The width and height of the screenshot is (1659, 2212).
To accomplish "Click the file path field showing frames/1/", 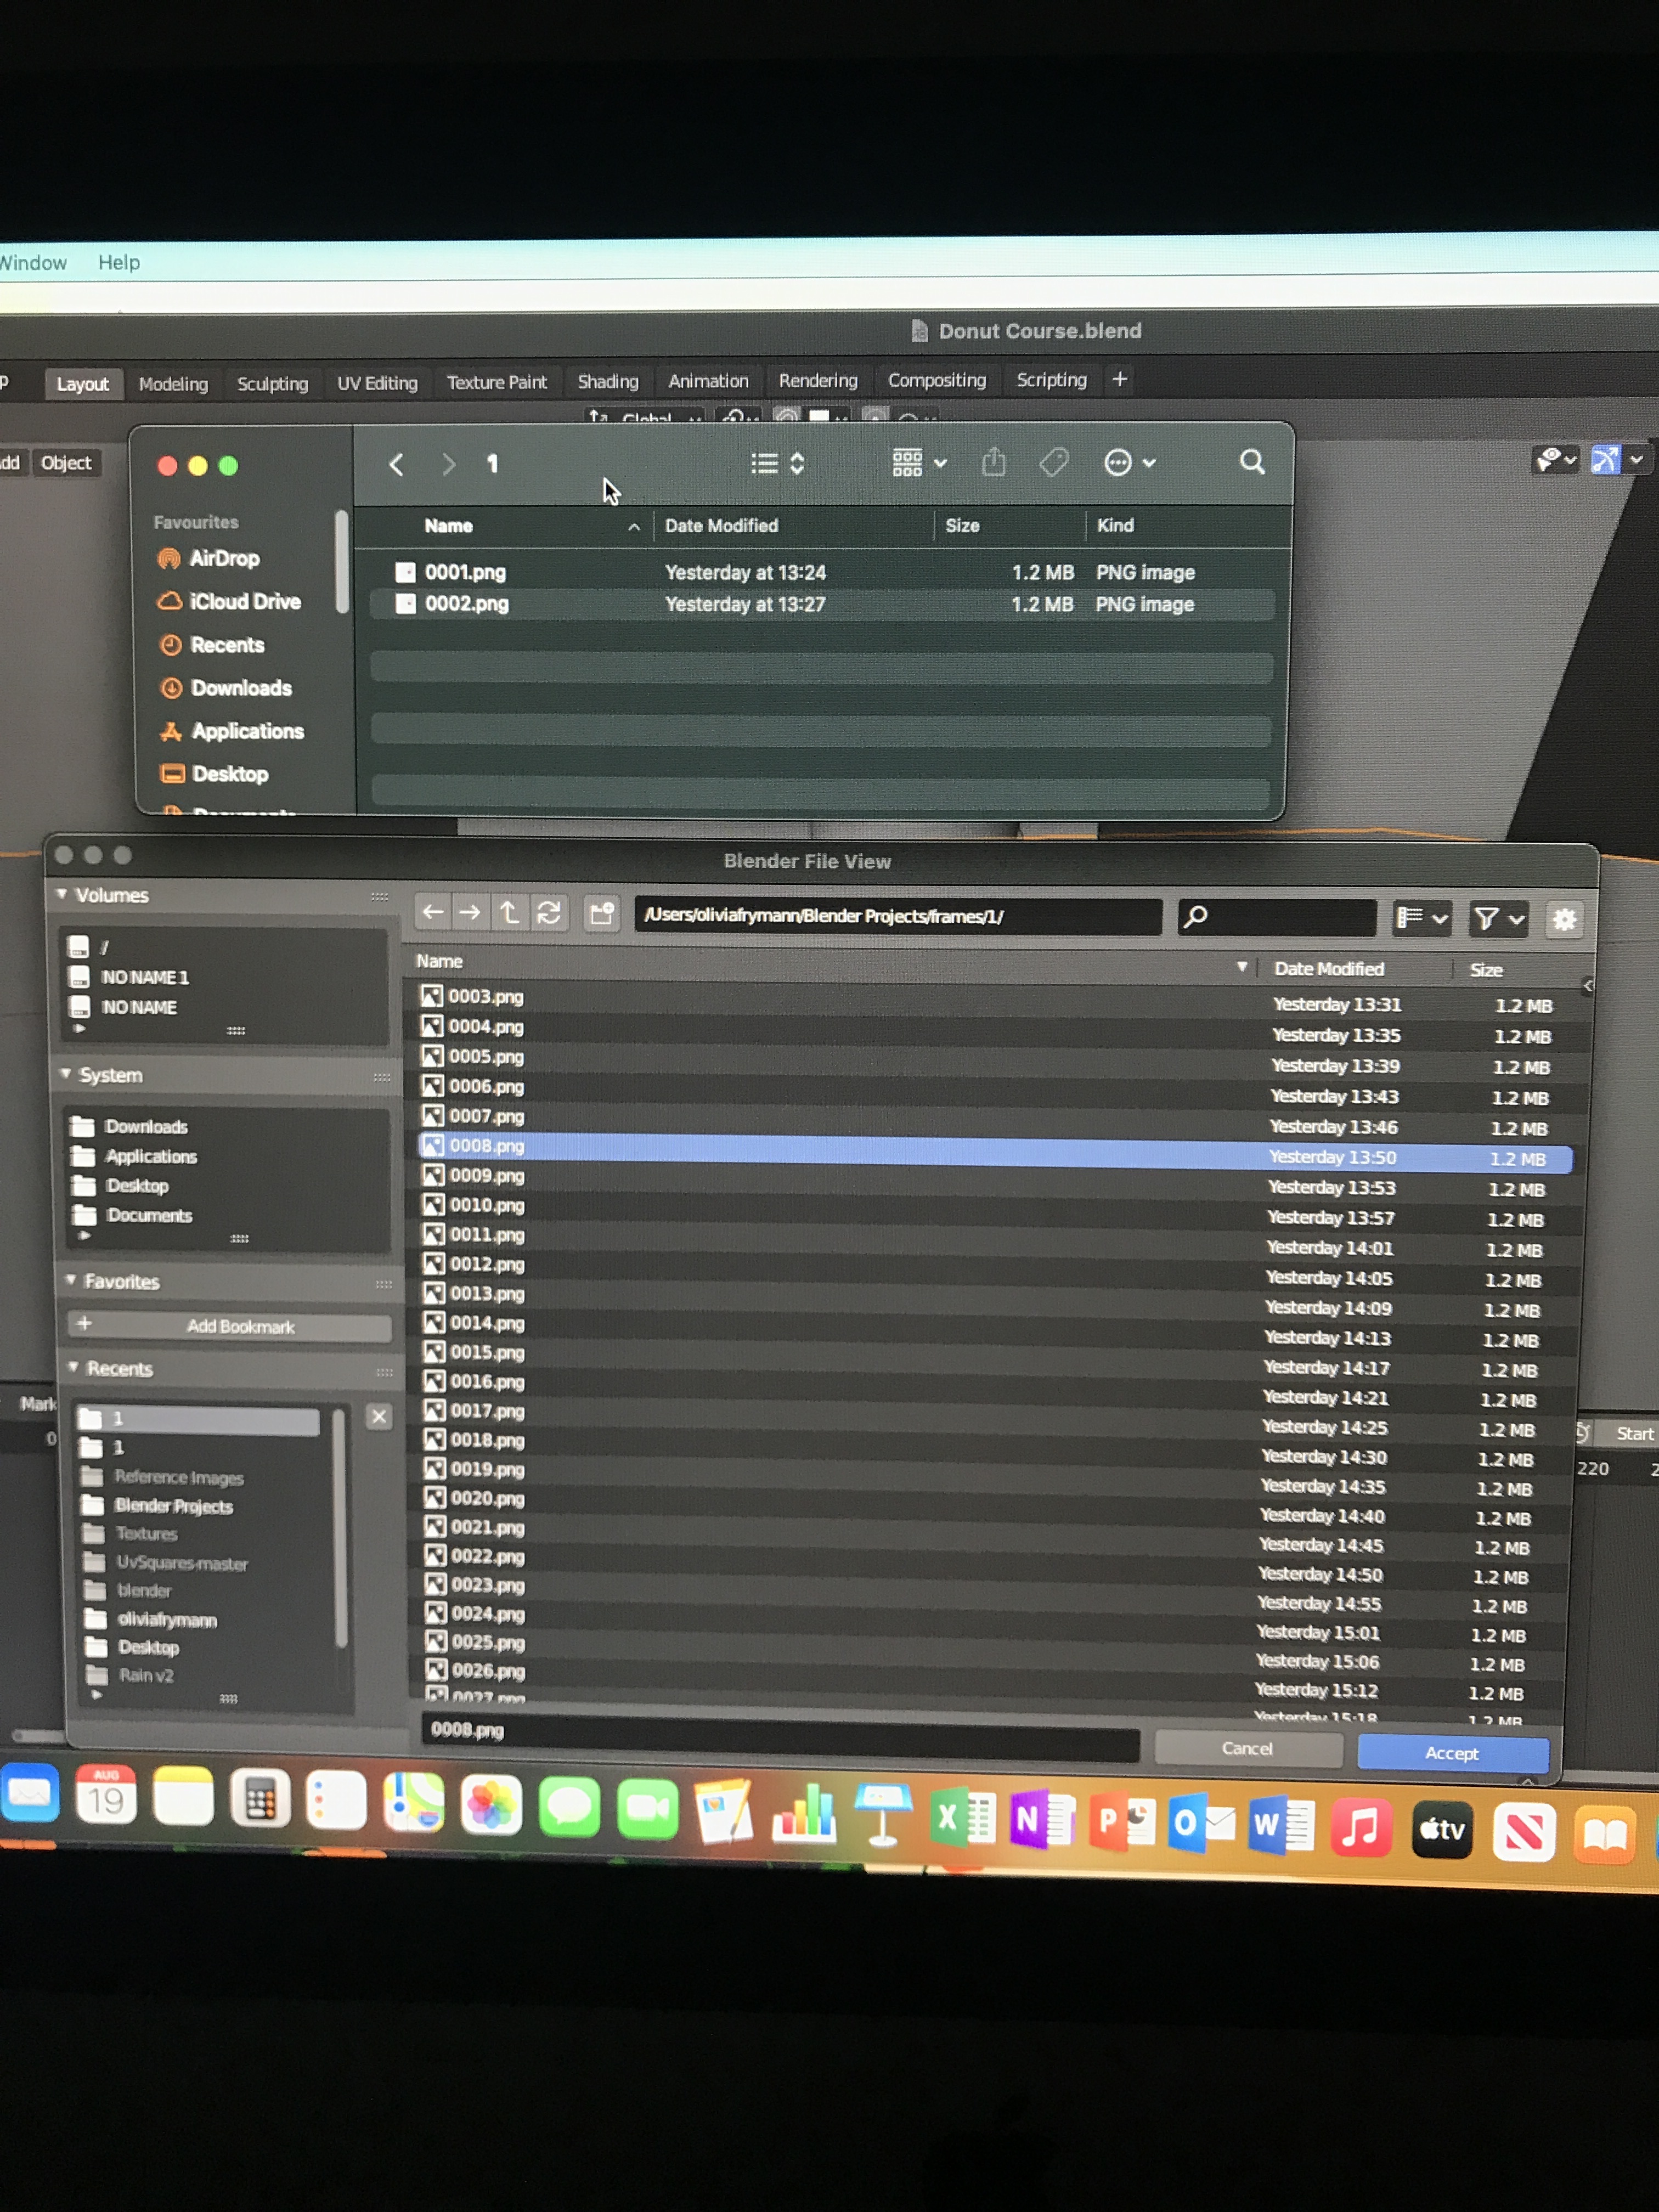I will (x=897, y=915).
